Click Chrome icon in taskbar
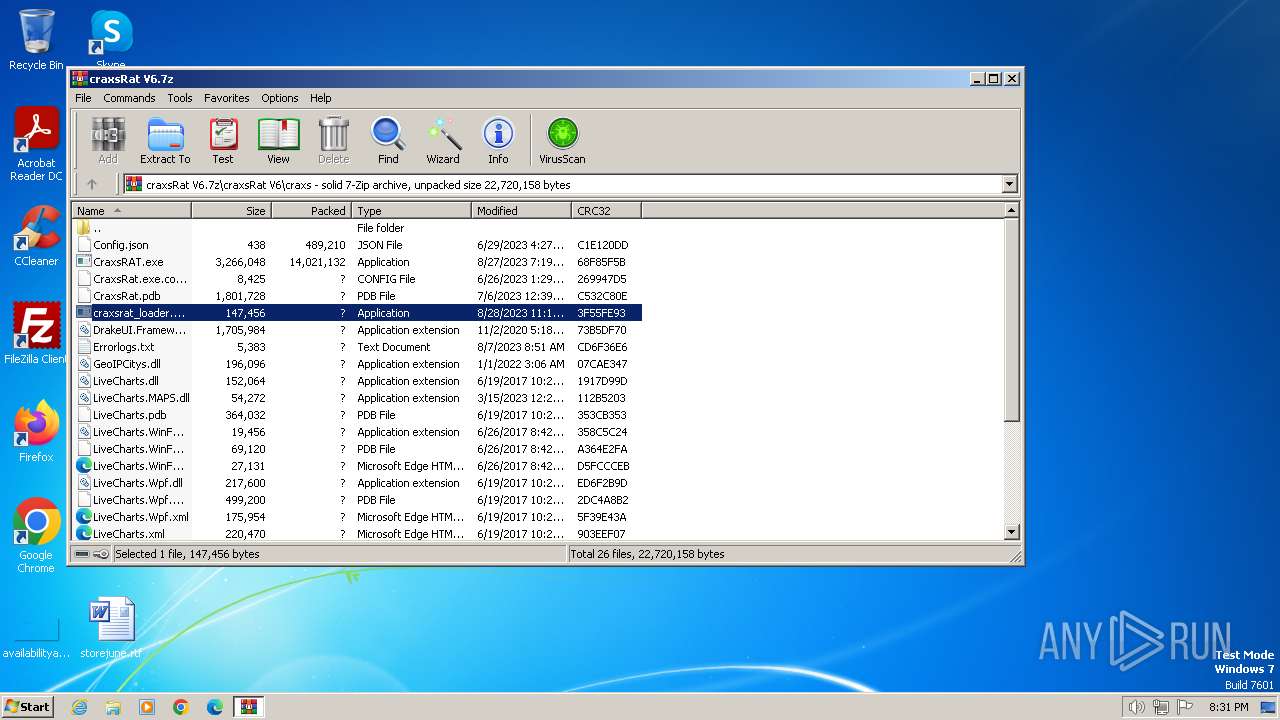Screen dimensions: 1280x720 [181, 707]
